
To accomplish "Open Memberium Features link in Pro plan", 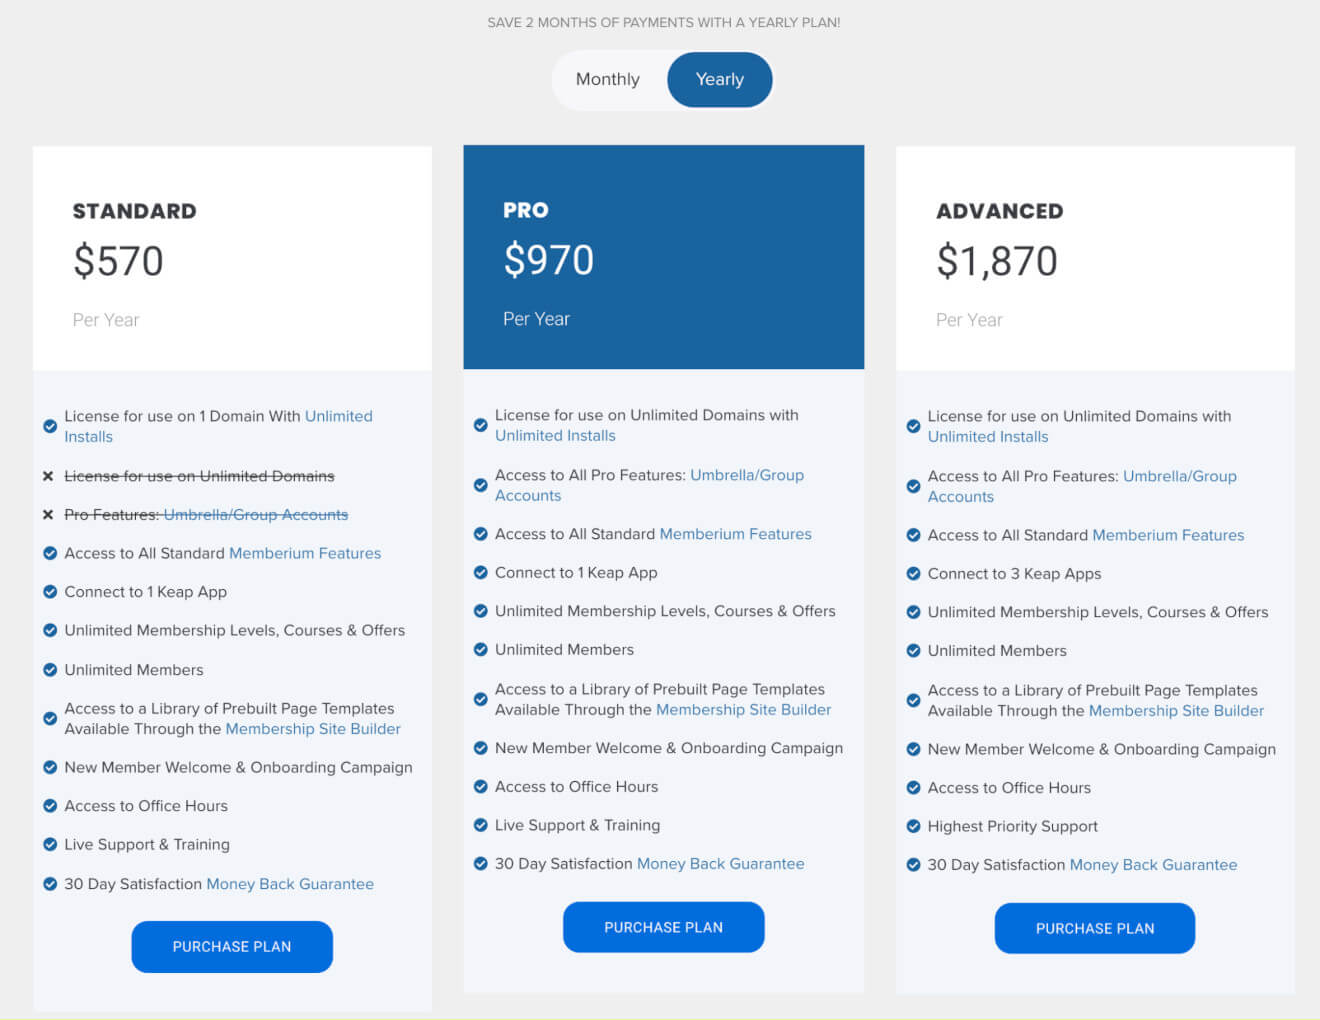I will click(735, 534).
